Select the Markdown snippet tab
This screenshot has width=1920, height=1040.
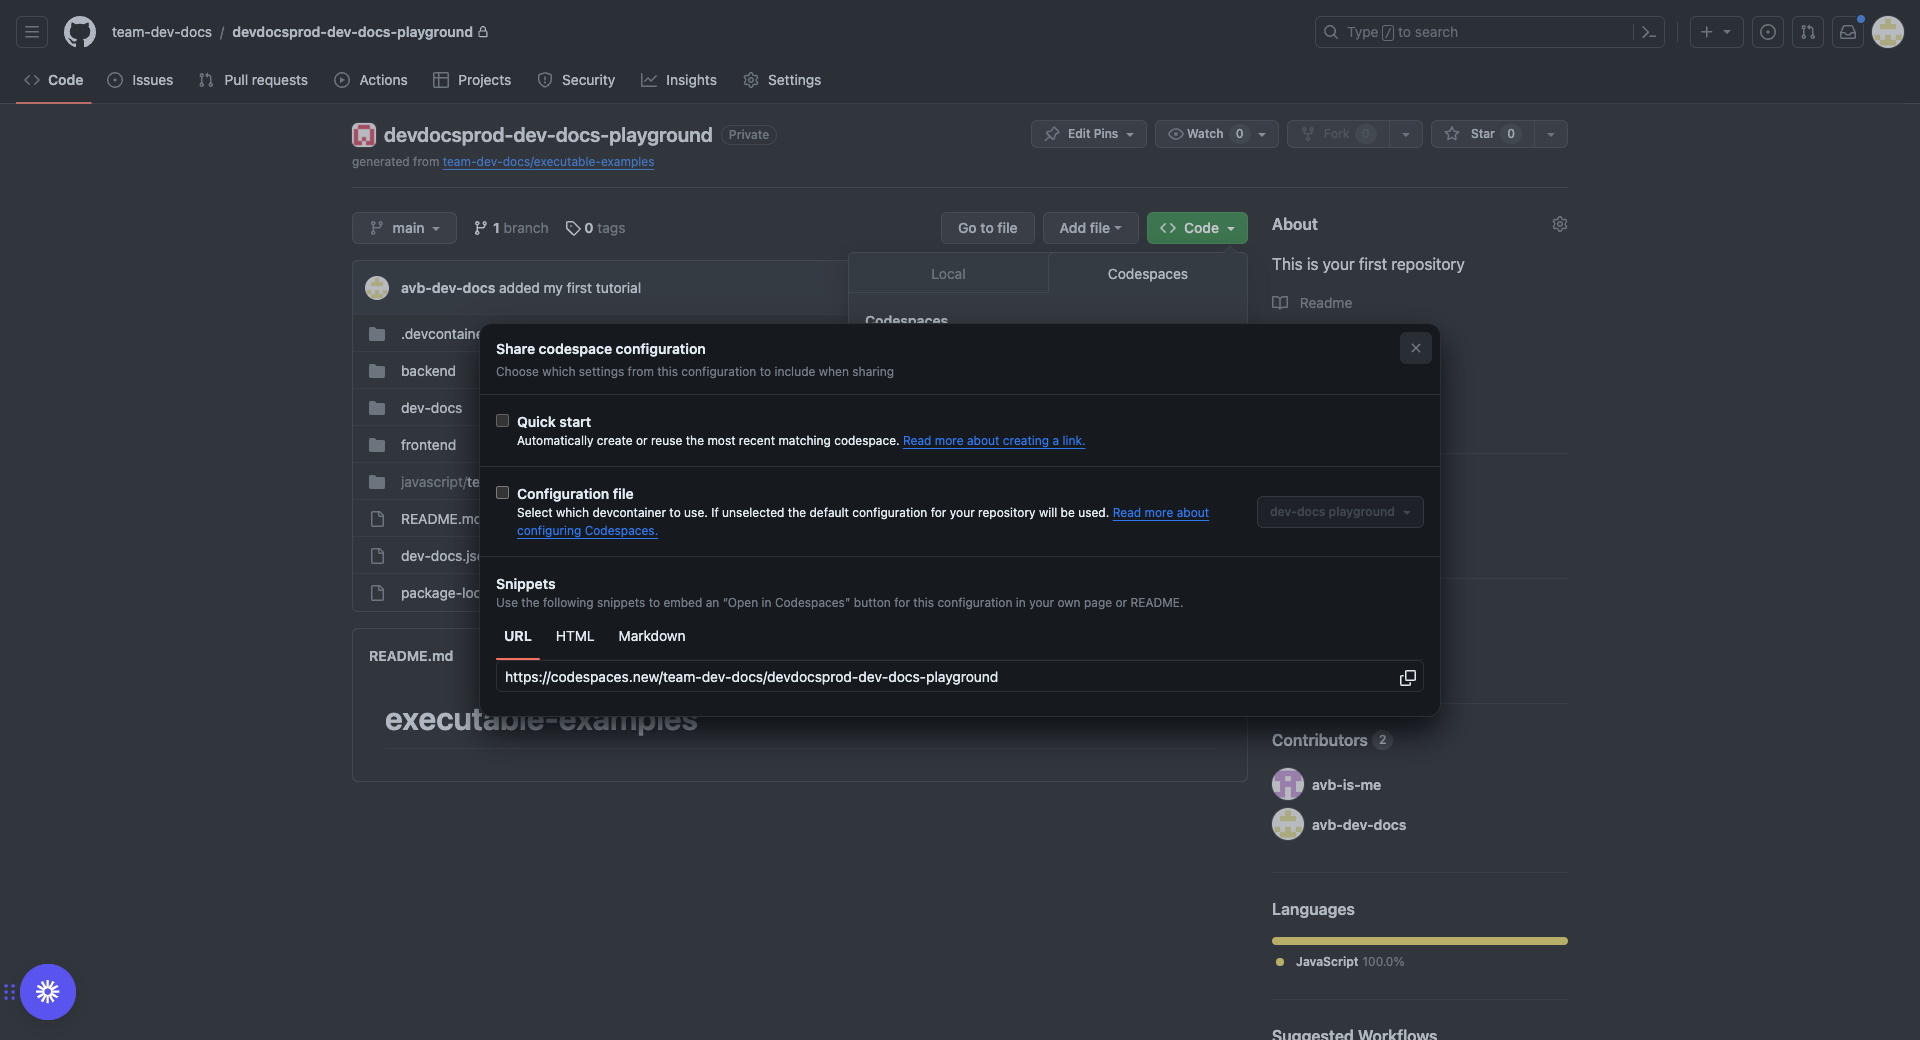(651, 636)
